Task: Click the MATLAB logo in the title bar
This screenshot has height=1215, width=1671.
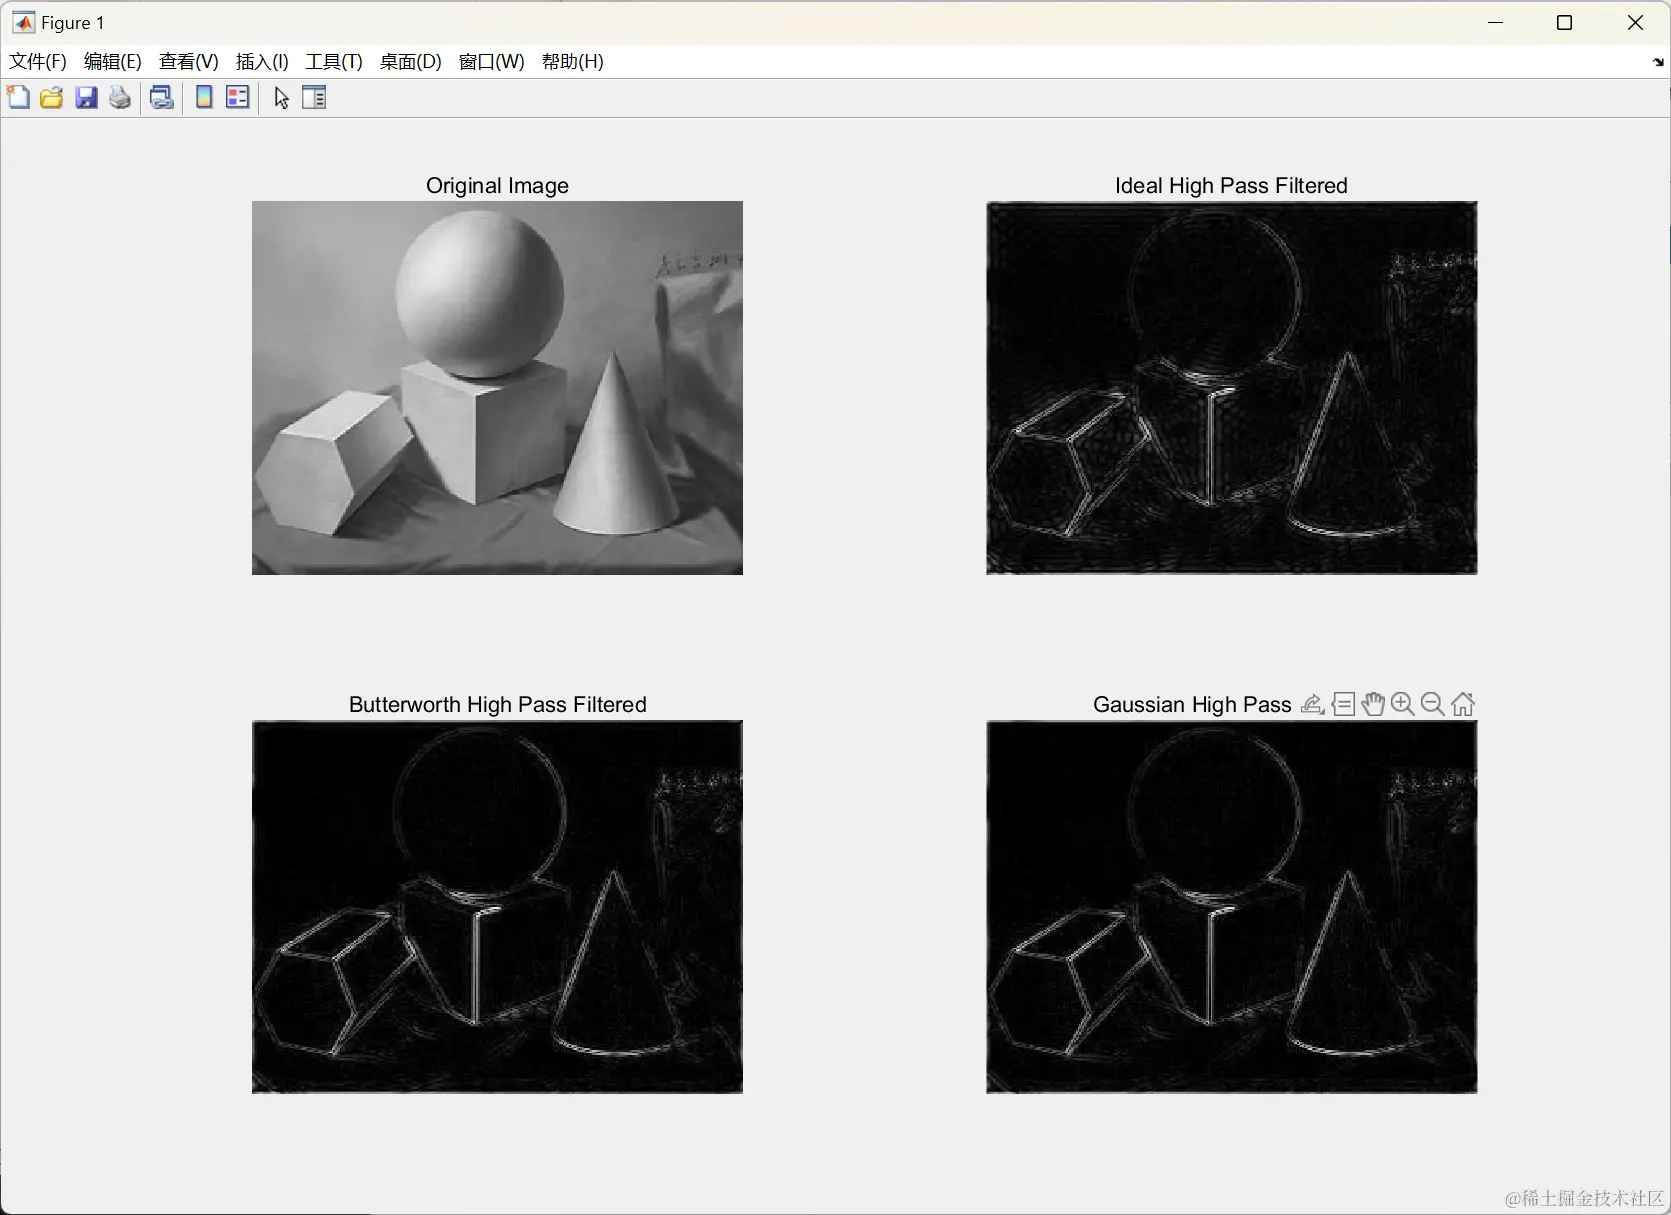Action: (x=23, y=22)
